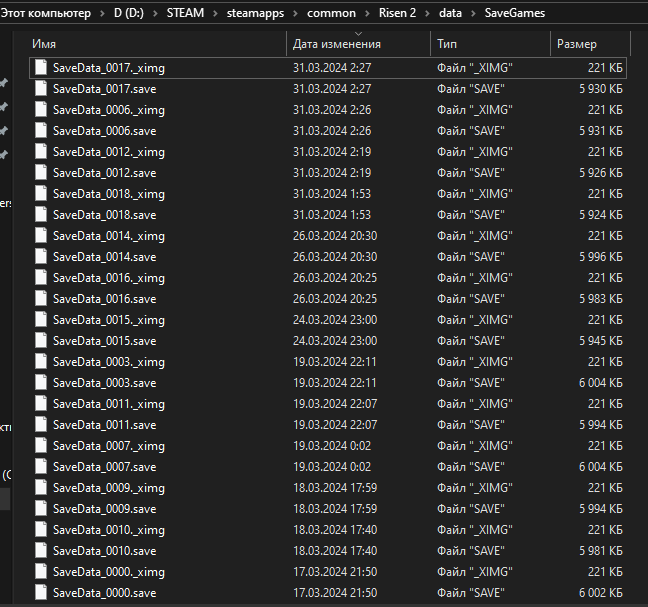Expand the chevron after STEAM in the path
648x607 pixels.
(x=215, y=14)
